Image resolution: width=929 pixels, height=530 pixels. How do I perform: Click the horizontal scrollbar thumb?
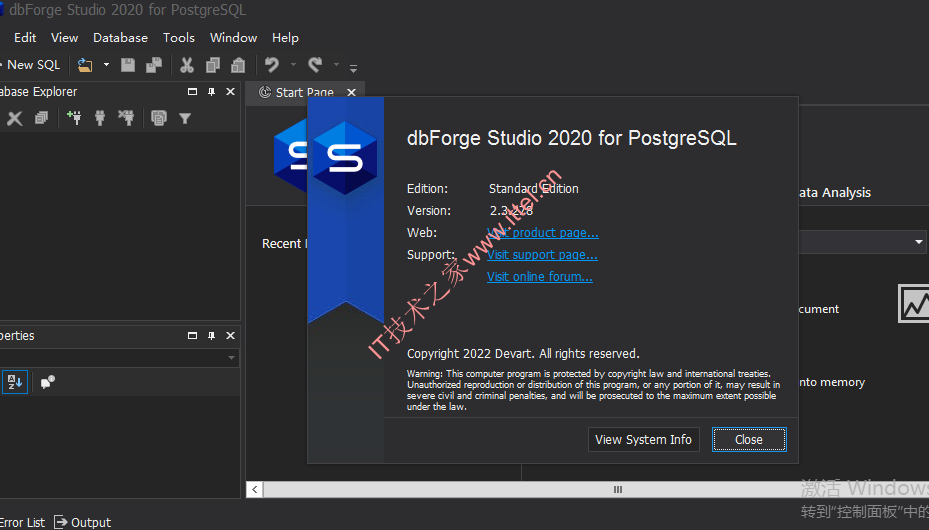coord(596,489)
